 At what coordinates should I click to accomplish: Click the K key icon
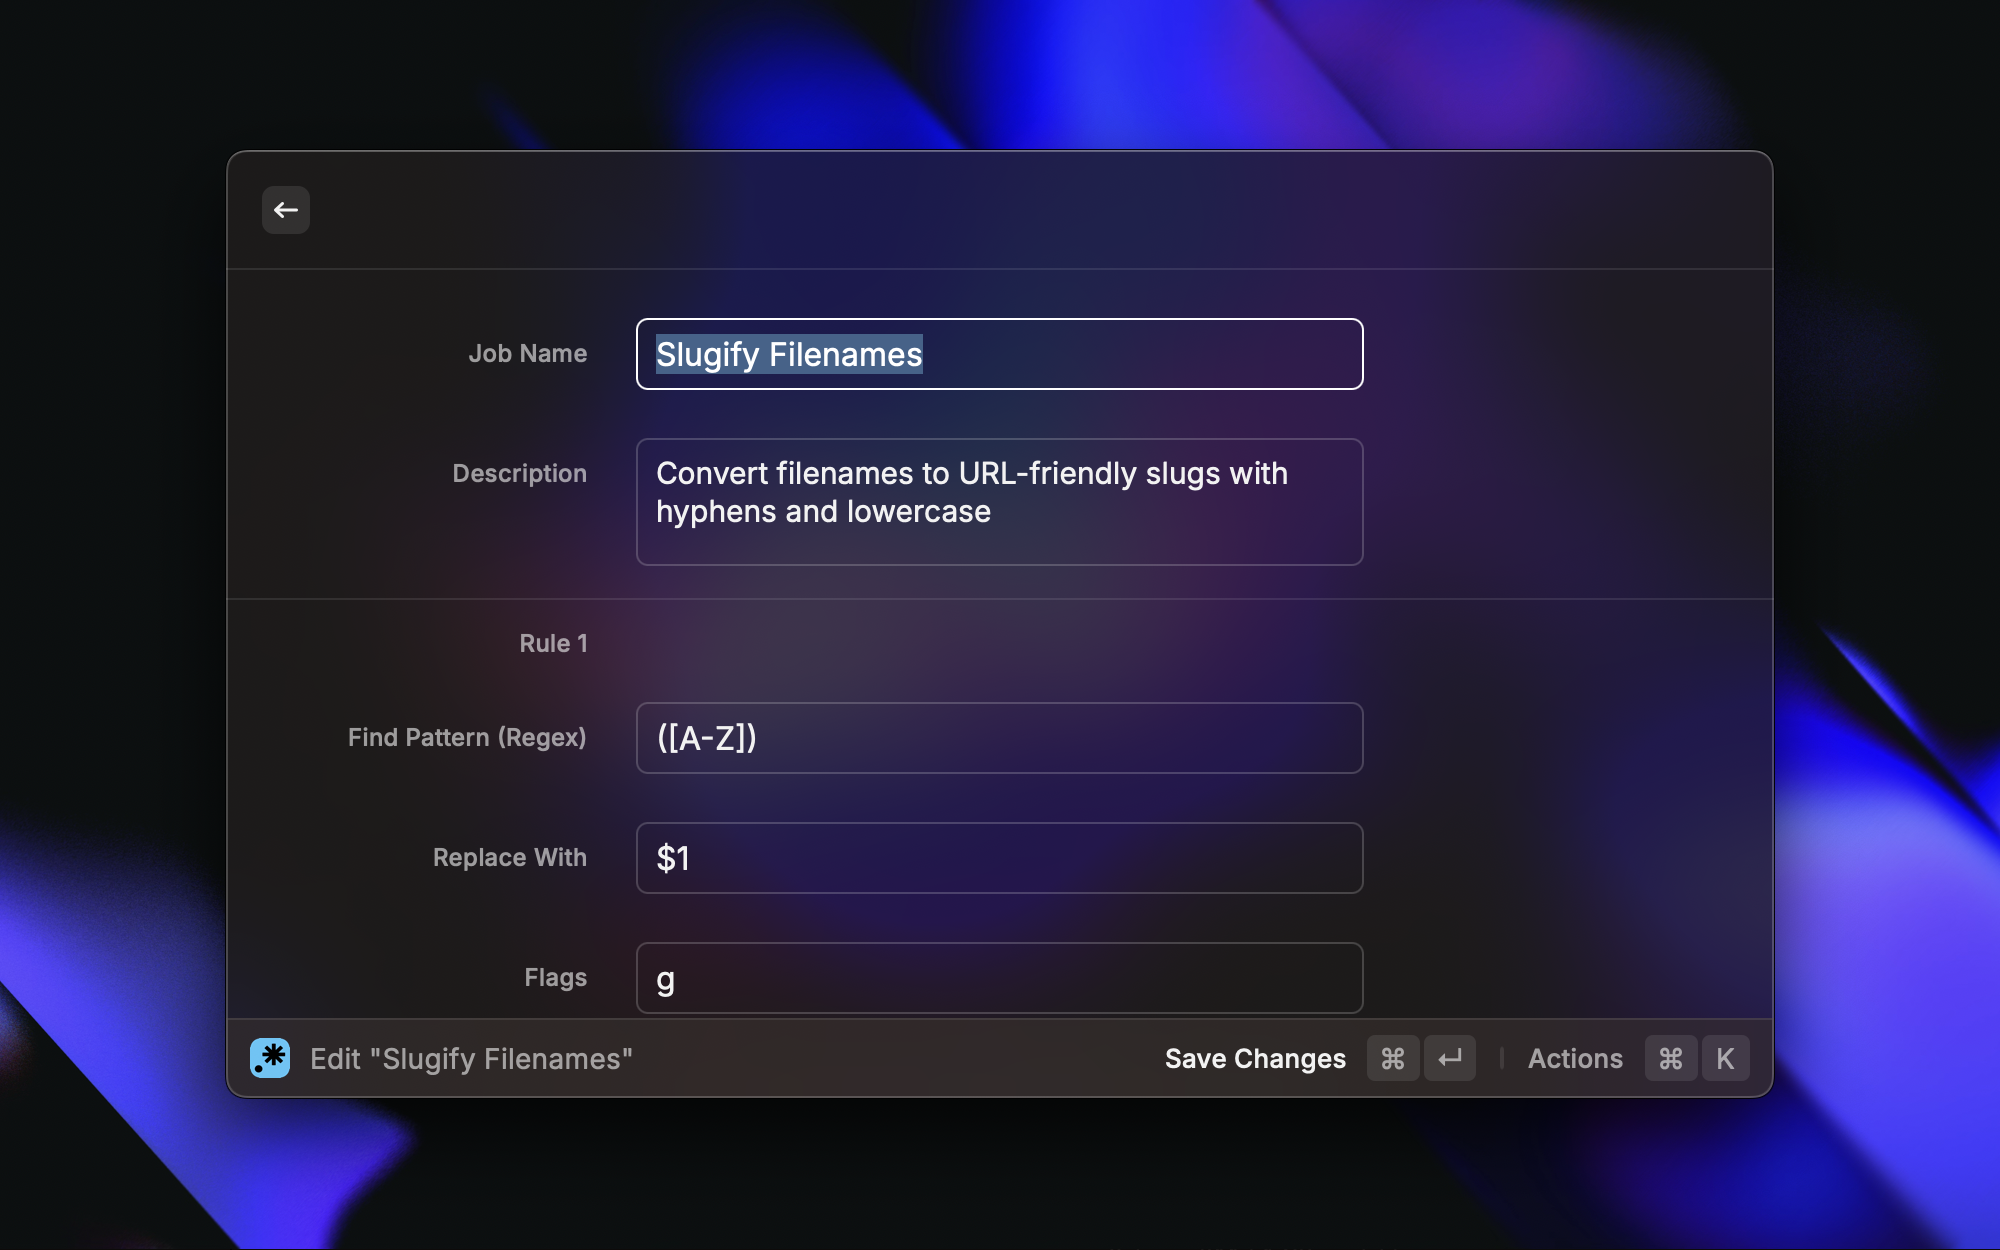(1725, 1058)
